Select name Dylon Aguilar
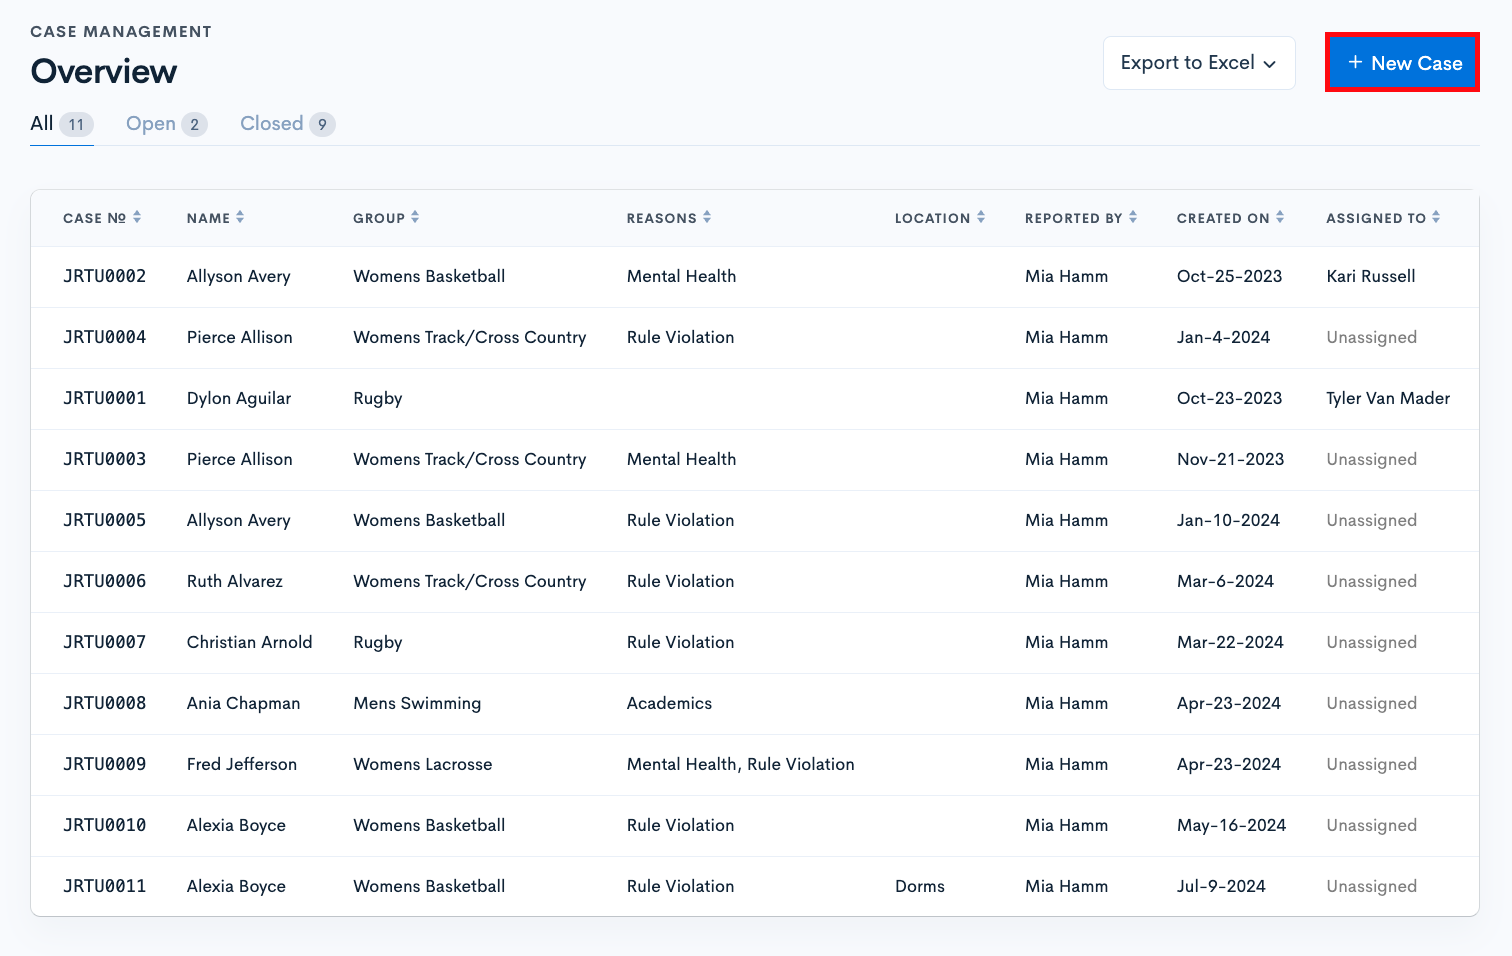The image size is (1512, 956). click(x=239, y=398)
